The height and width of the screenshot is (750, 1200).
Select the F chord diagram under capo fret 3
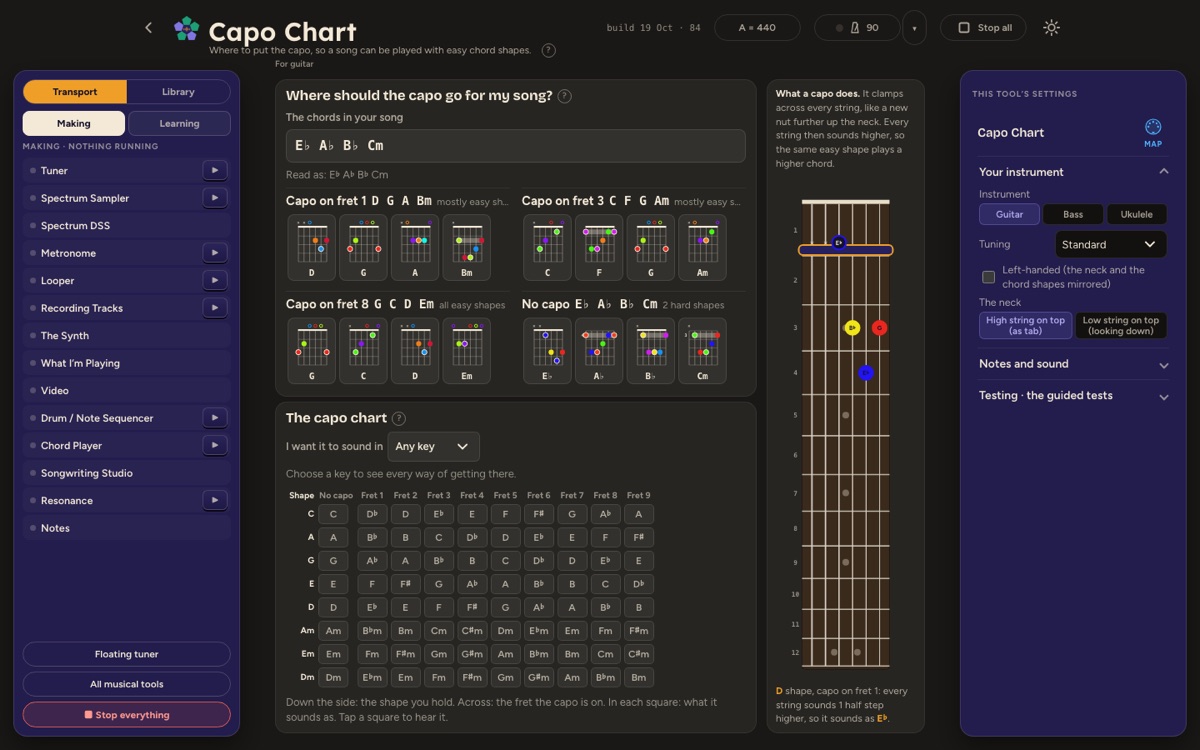[x=598, y=248]
